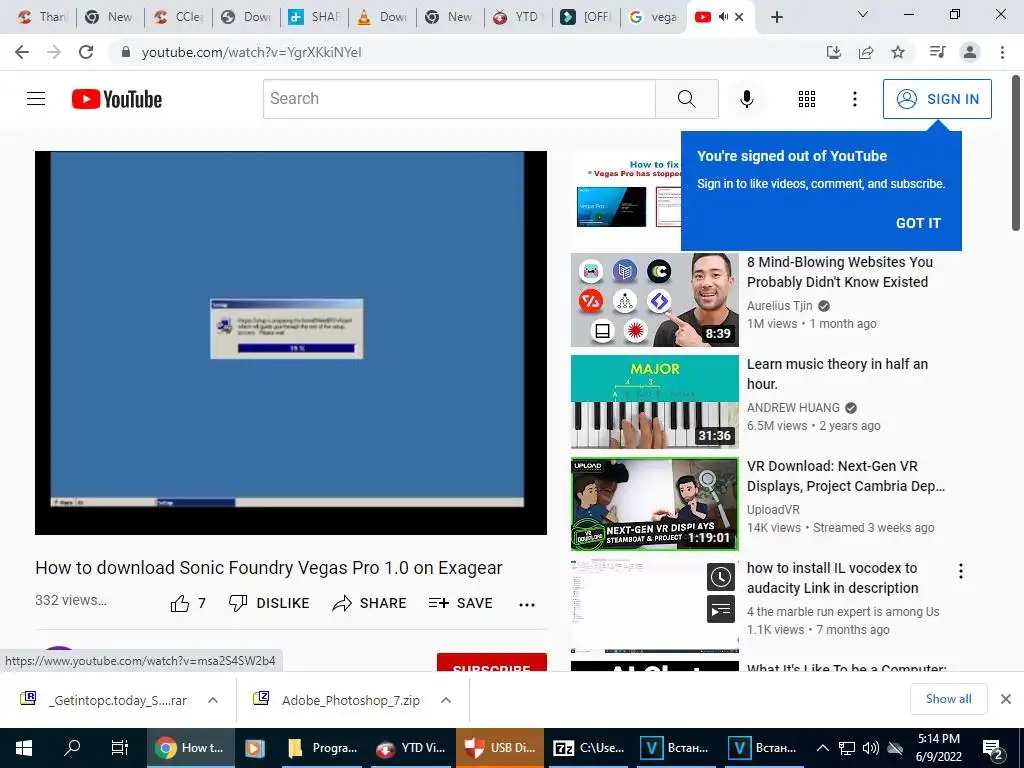Switch to the Google vegas search tab
1024x768 pixels.
click(x=654, y=17)
